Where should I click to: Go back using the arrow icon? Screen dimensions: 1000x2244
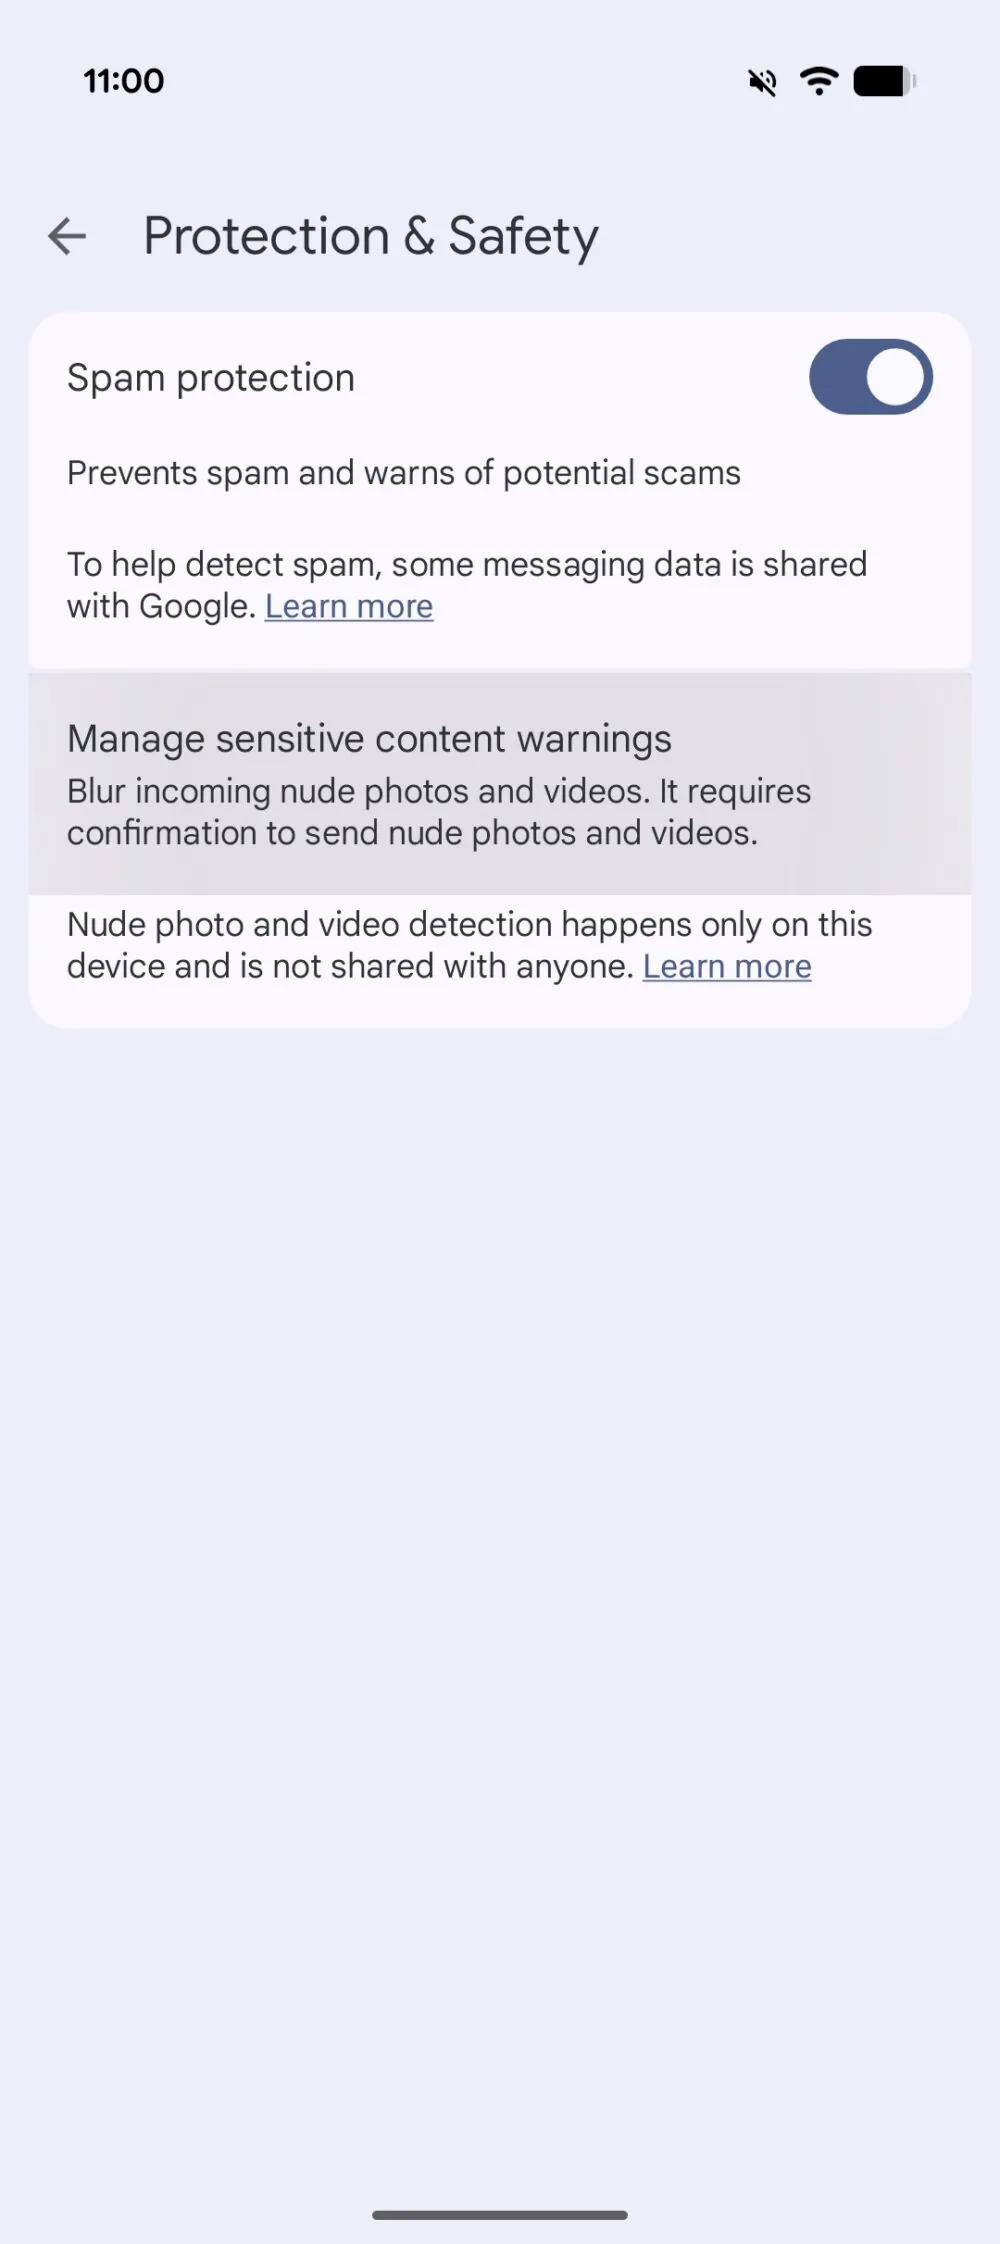(x=67, y=236)
